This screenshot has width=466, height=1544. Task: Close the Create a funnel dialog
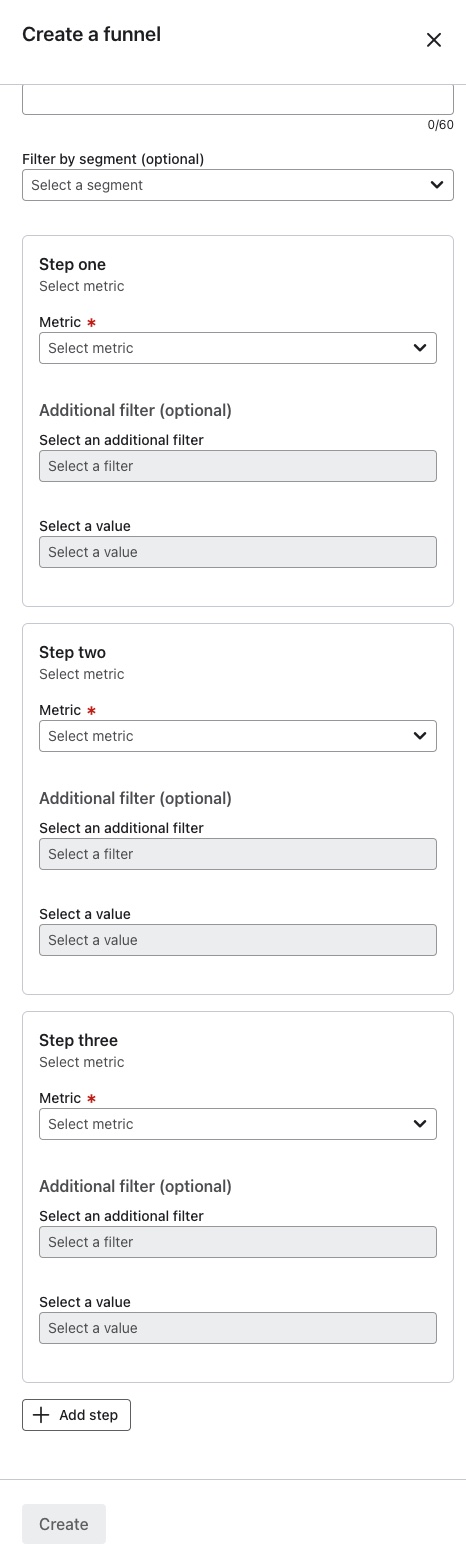[434, 40]
